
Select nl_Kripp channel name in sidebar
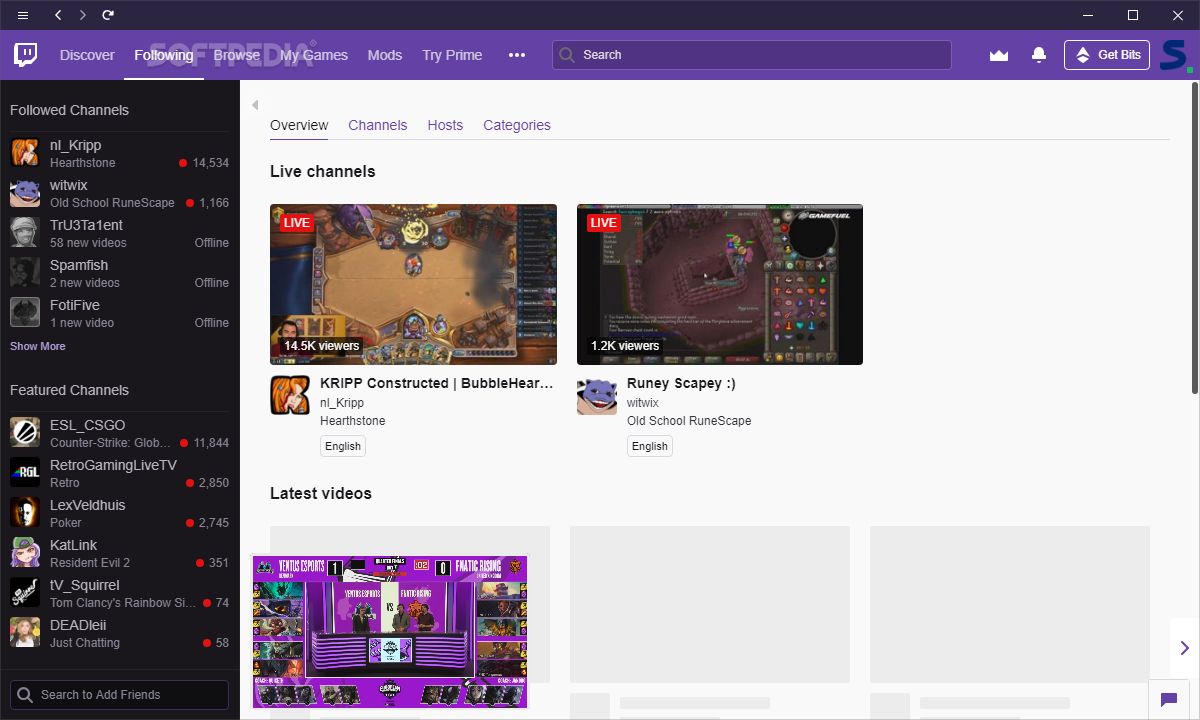(x=76, y=145)
